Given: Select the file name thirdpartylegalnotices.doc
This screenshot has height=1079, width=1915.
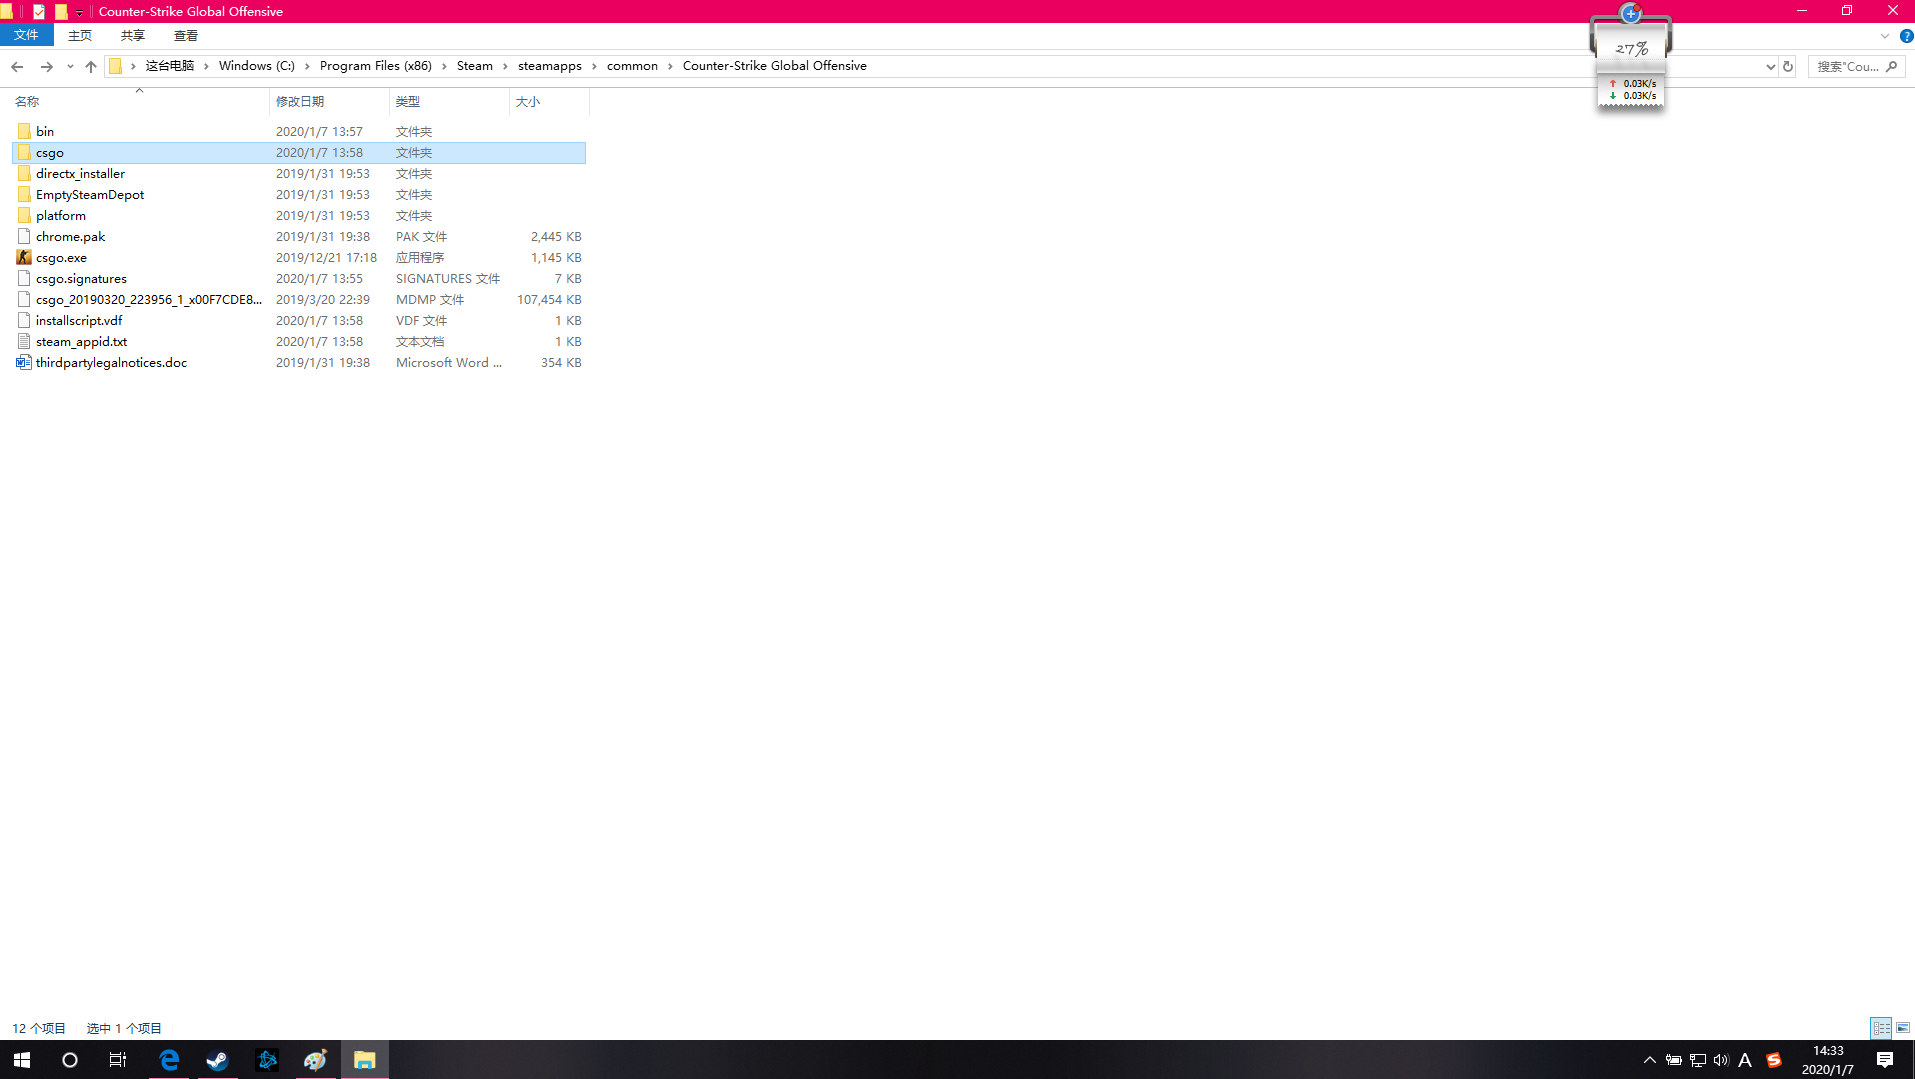Looking at the screenshot, I should 111,362.
